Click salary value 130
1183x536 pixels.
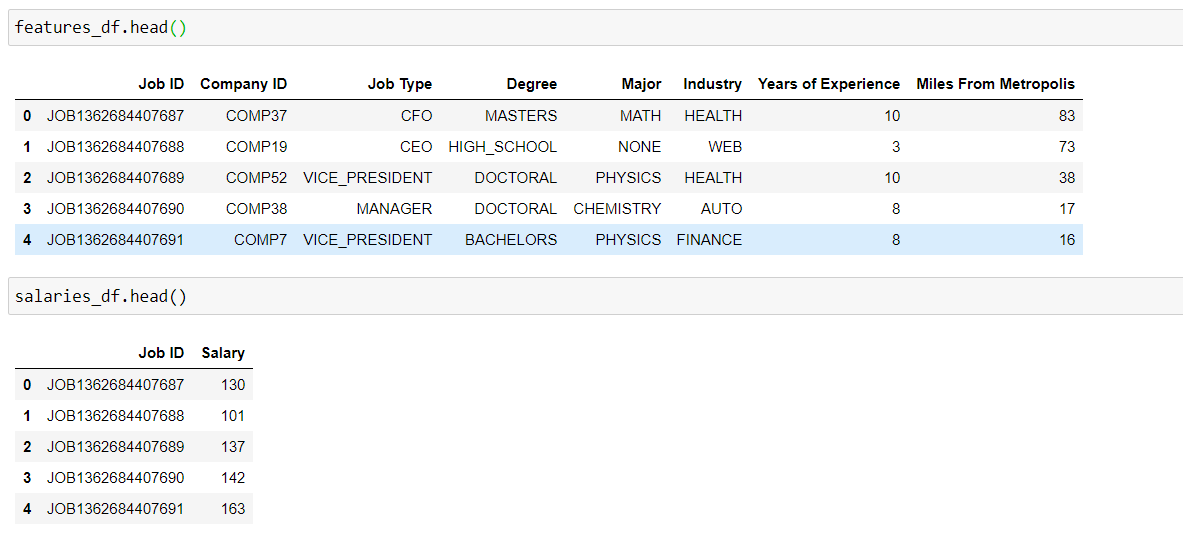233,384
